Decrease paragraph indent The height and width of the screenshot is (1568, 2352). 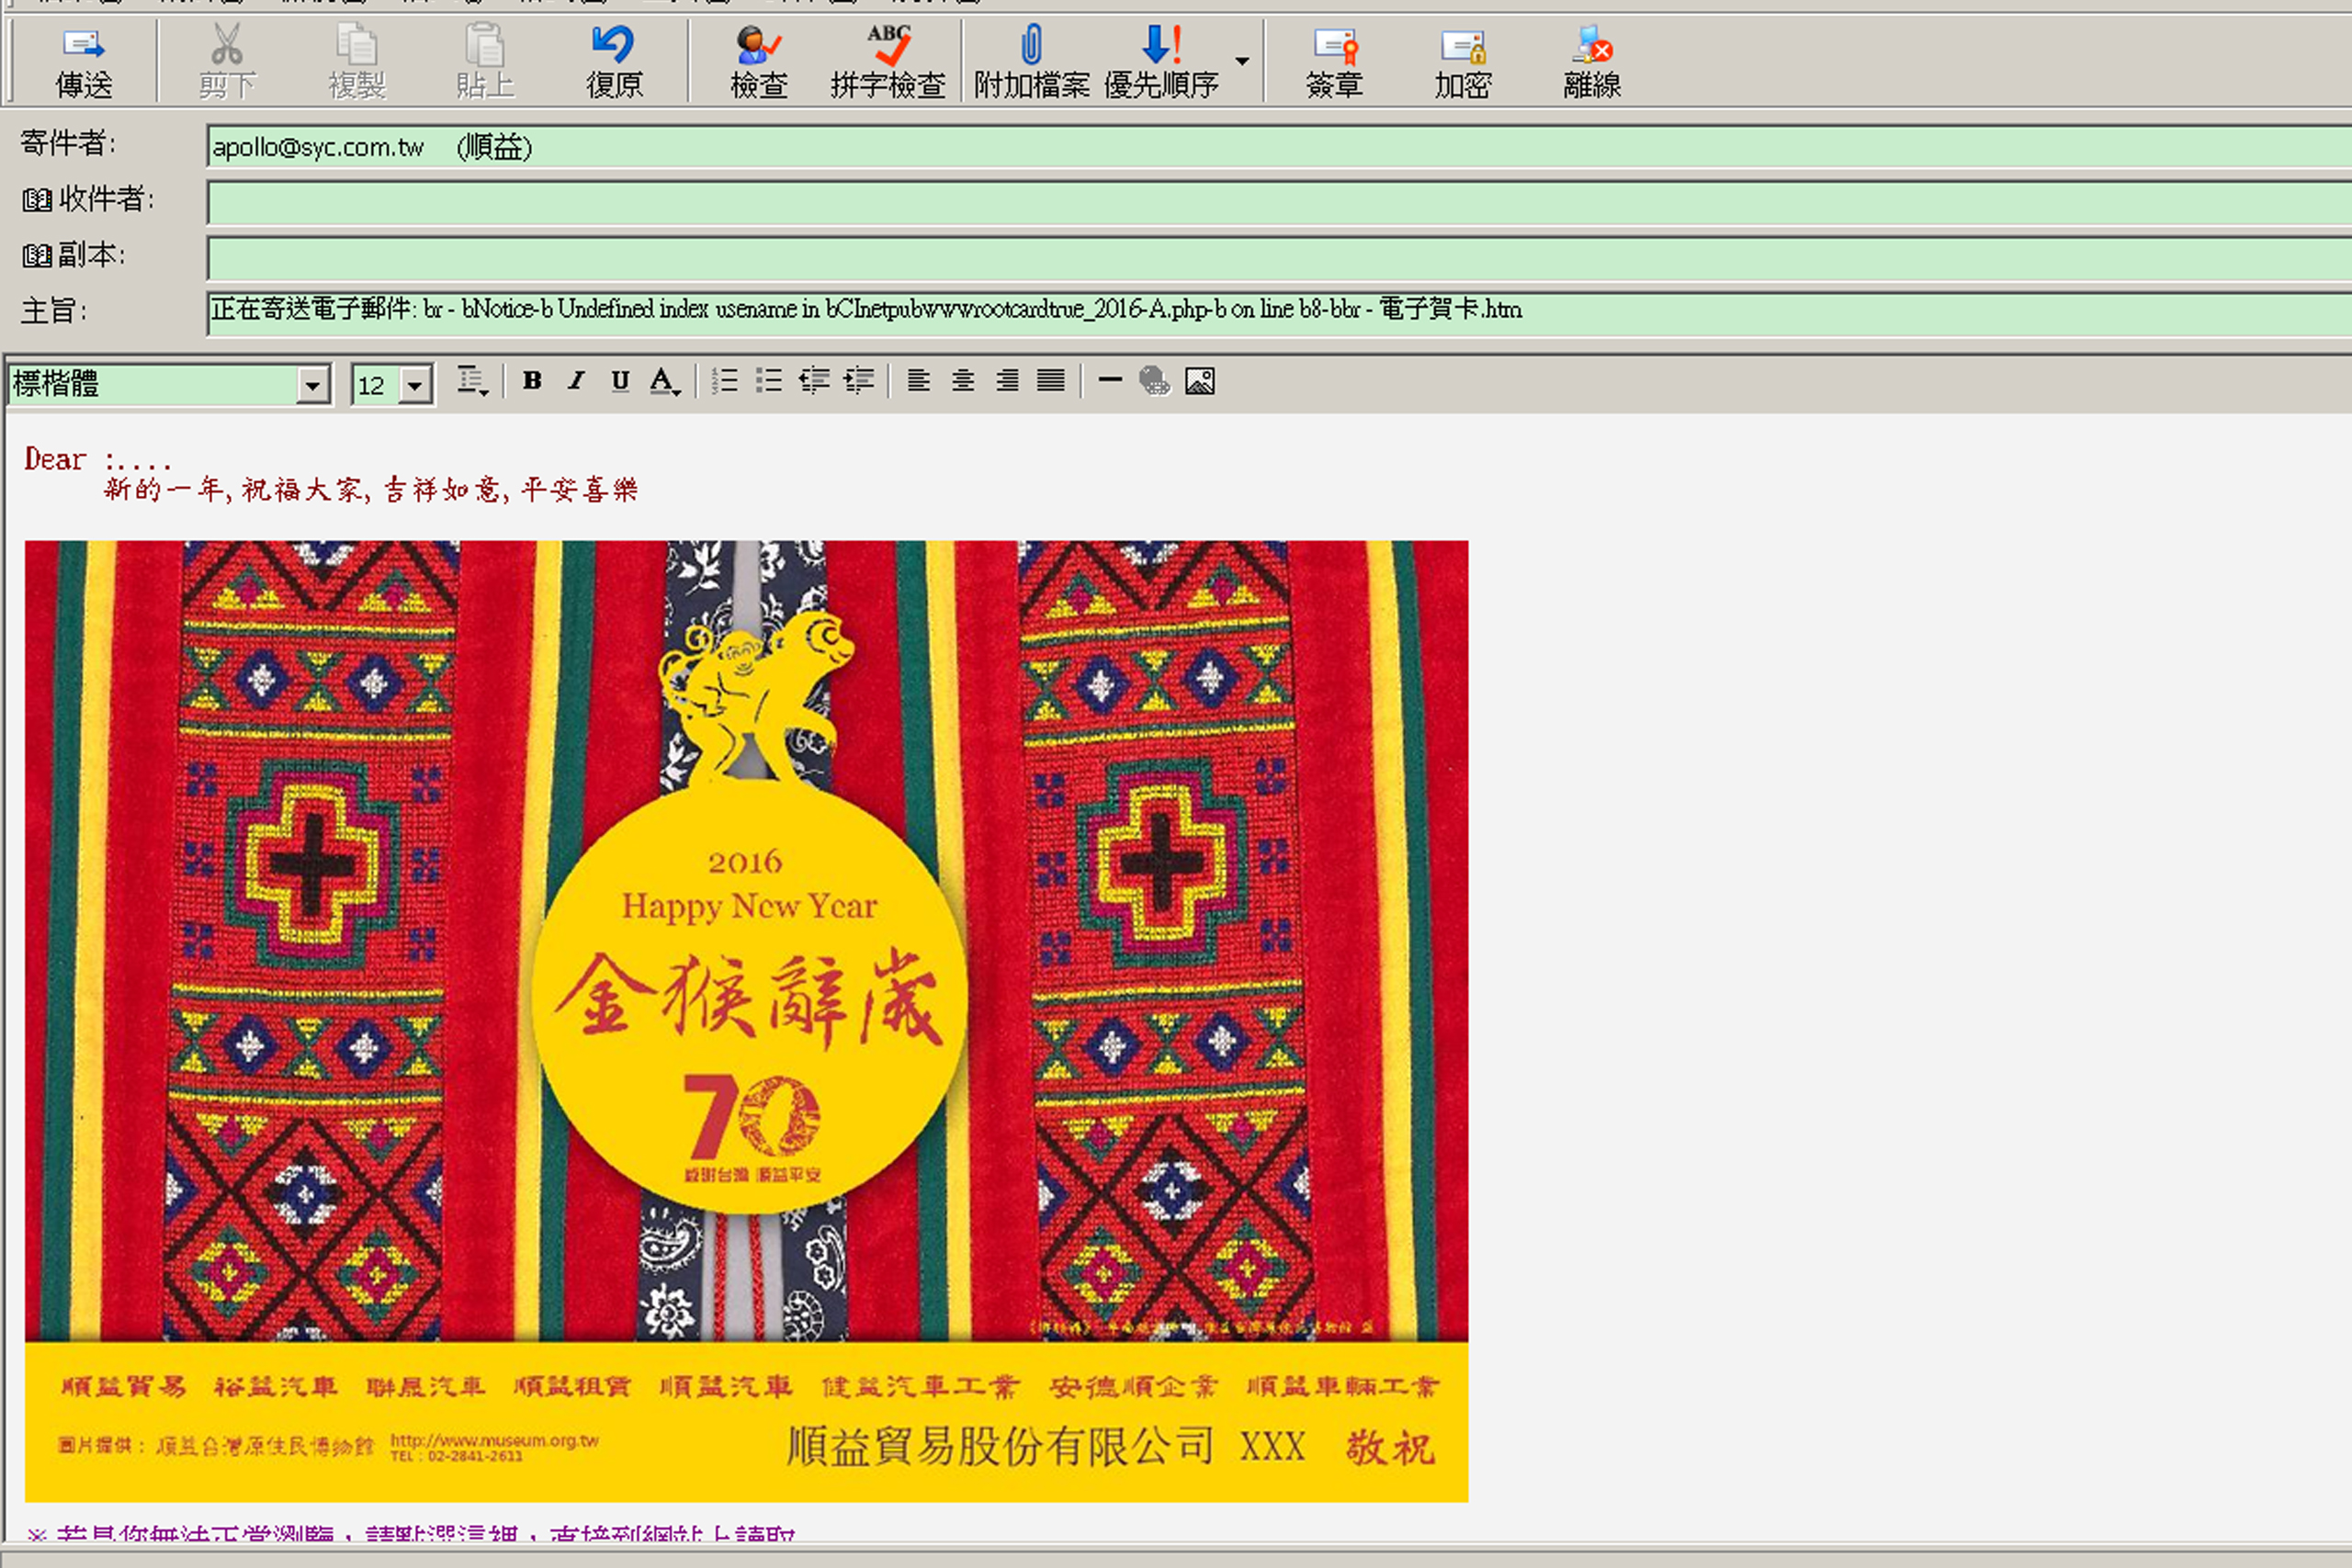(814, 381)
